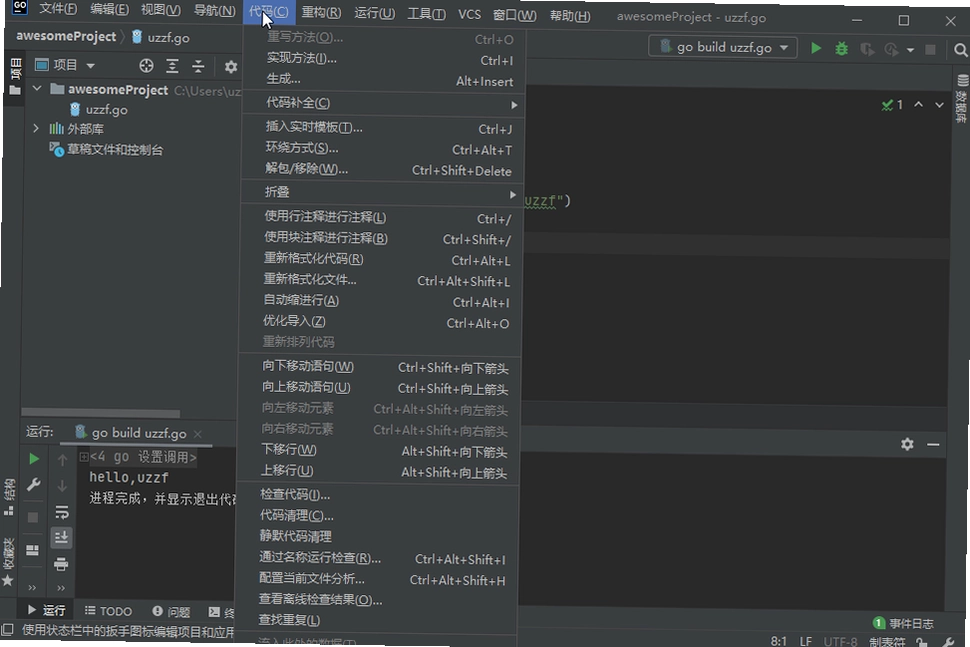Go up the stack trace arrow

[x=62, y=460]
